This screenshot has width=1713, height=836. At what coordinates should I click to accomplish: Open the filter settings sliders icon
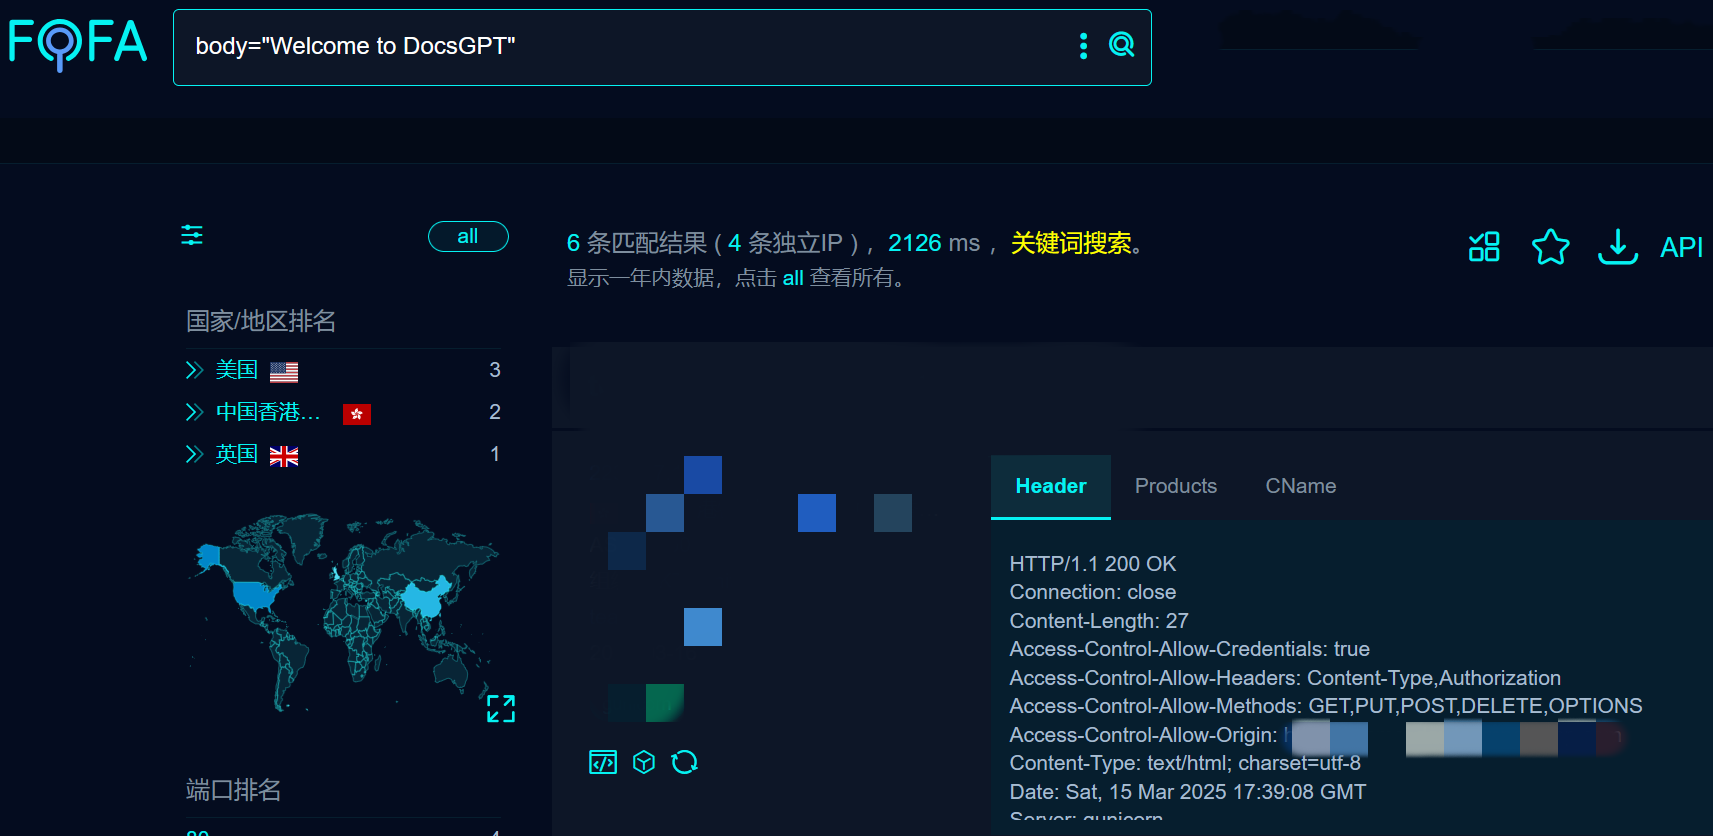[x=192, y=236]
